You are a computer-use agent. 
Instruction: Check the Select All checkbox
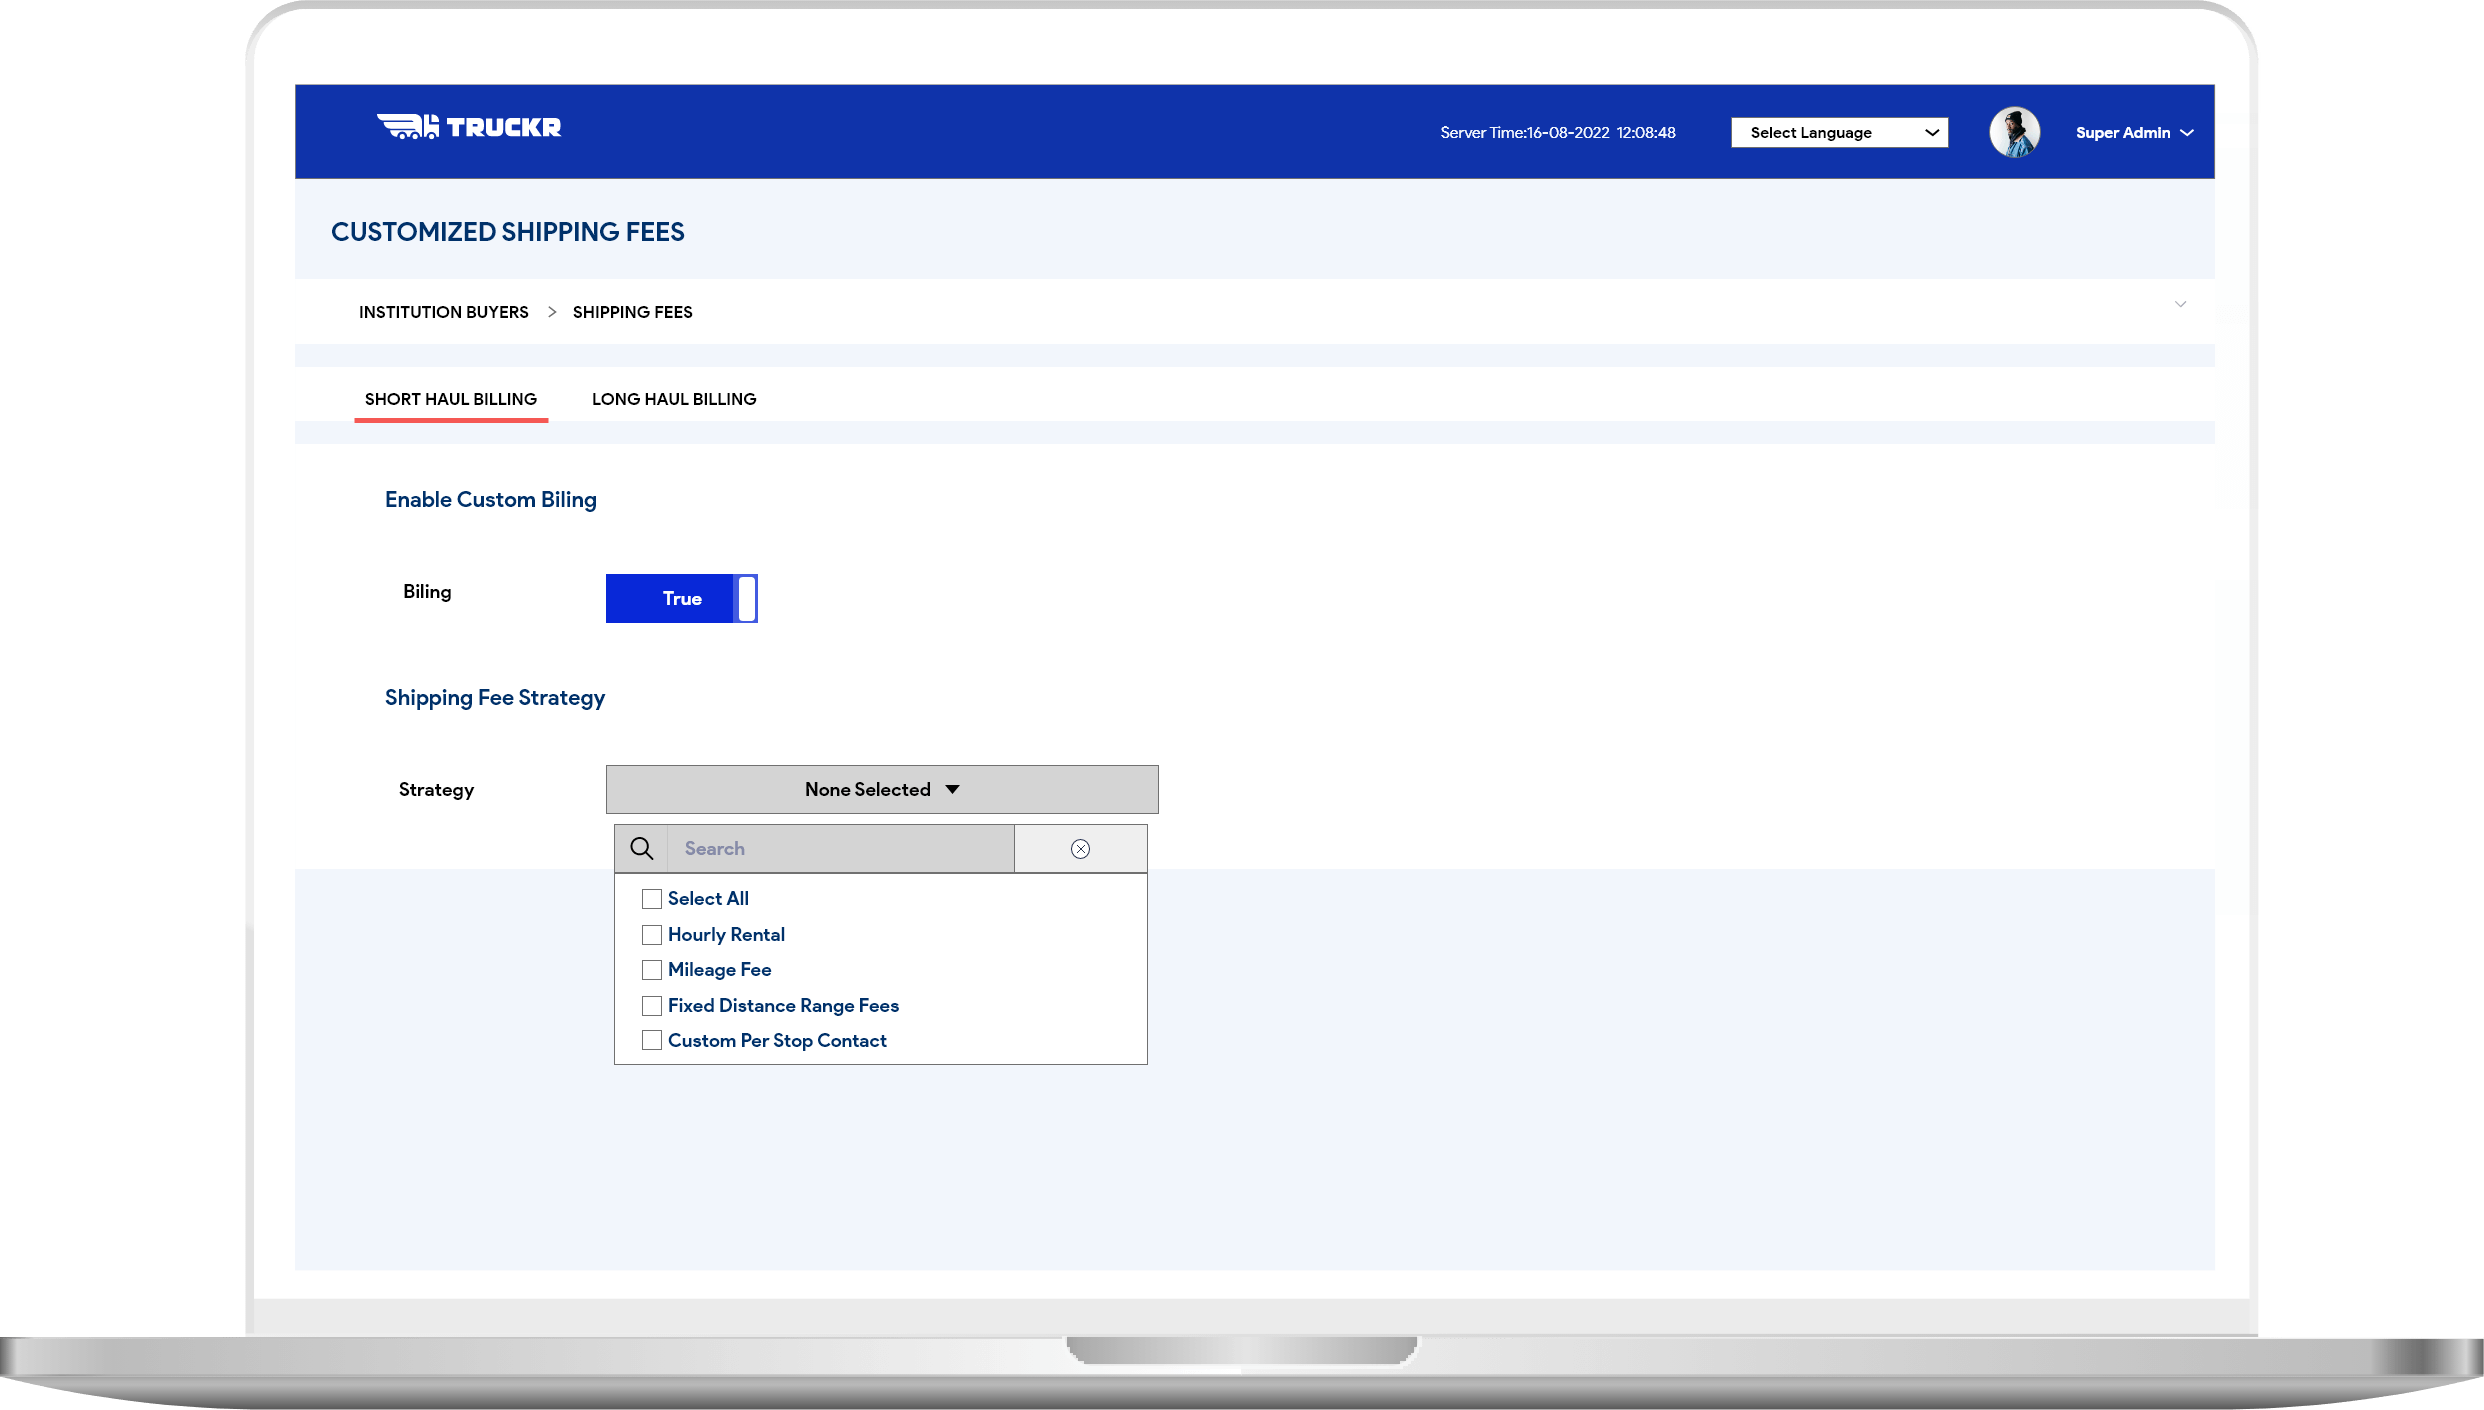[652, 899]
